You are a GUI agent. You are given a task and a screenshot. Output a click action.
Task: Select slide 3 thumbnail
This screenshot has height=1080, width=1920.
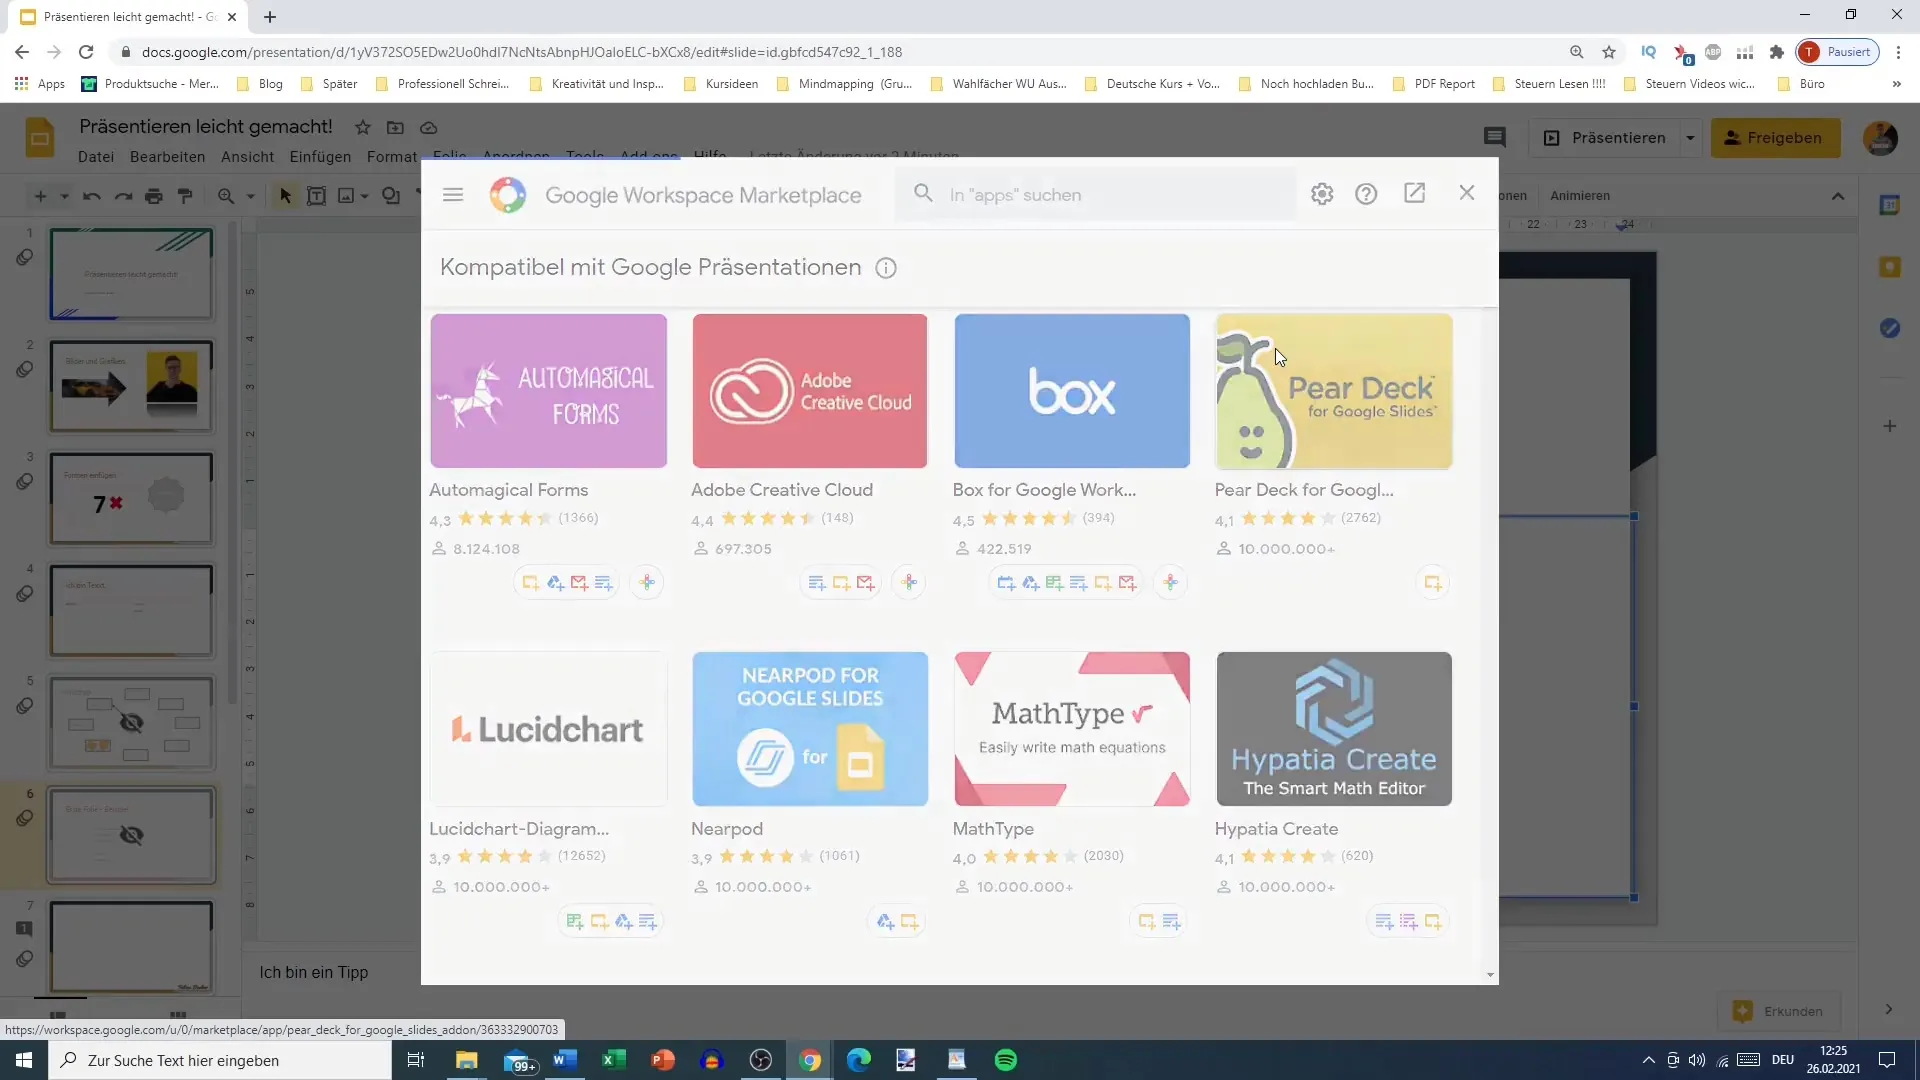pos(131,499)
